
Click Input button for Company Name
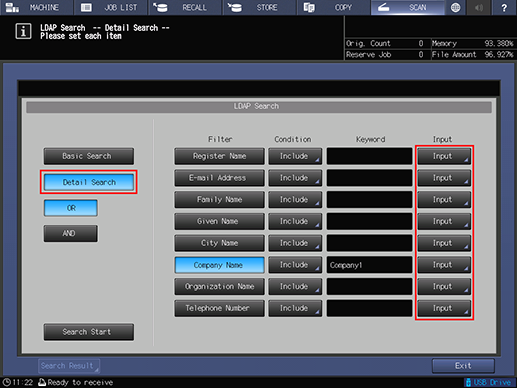pyautogui.click(x=444, y=265)
